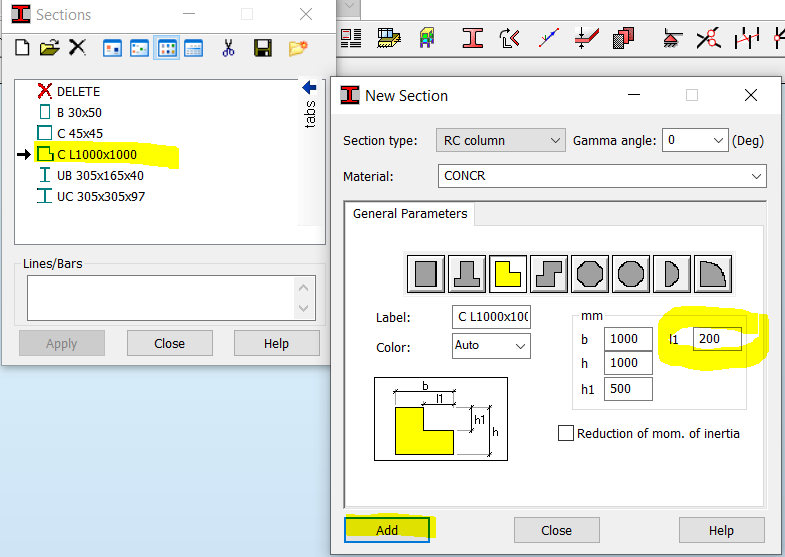The image size is (785, 557).
Task: Click the b dimension field
Action: [628, 339]
